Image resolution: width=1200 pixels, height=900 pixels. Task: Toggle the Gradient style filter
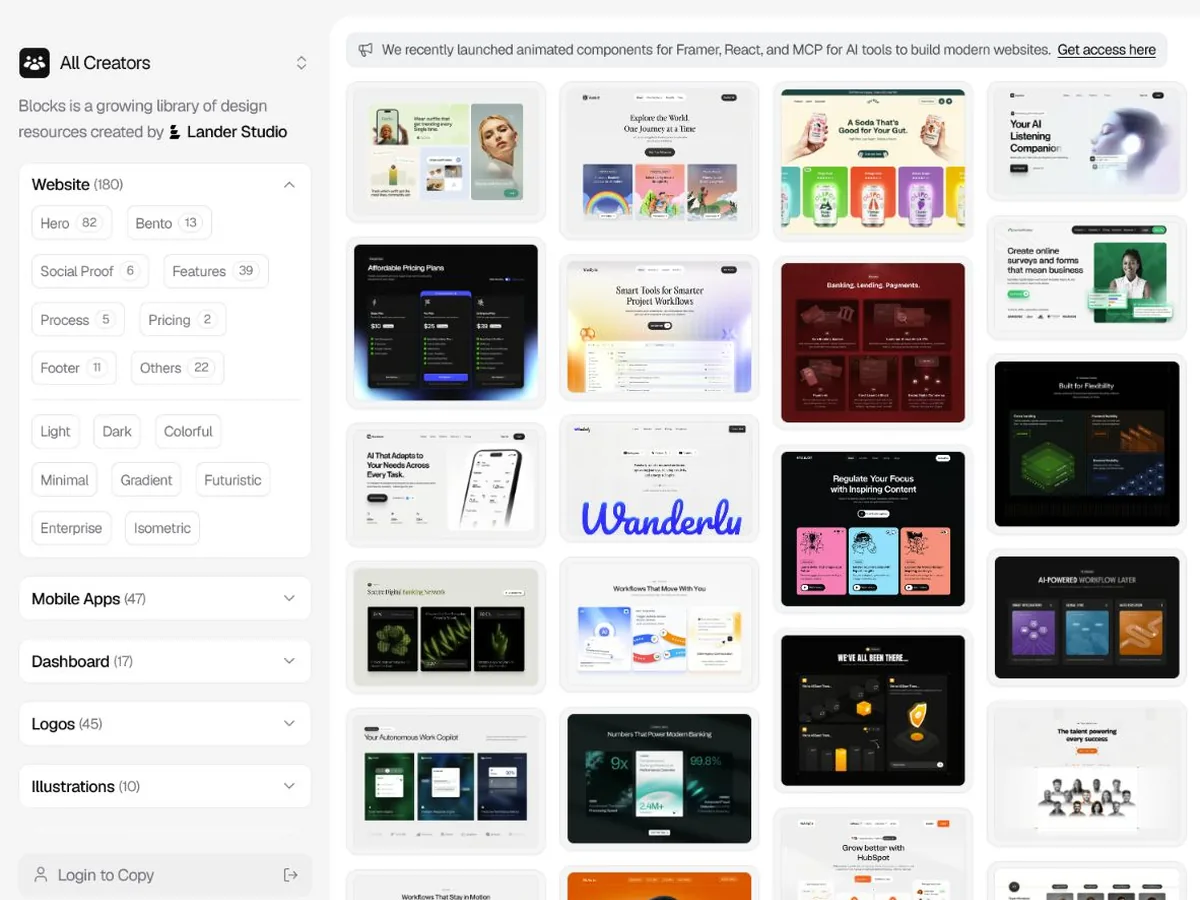coord(146,480)
